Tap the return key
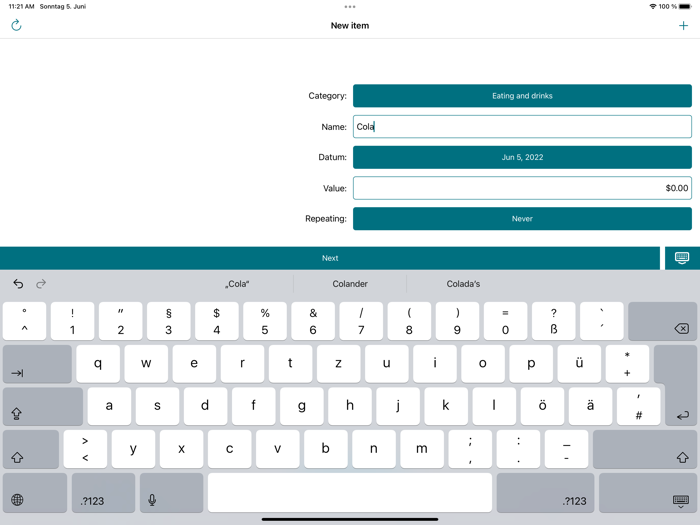700x525 pixels. pos(681,385)
